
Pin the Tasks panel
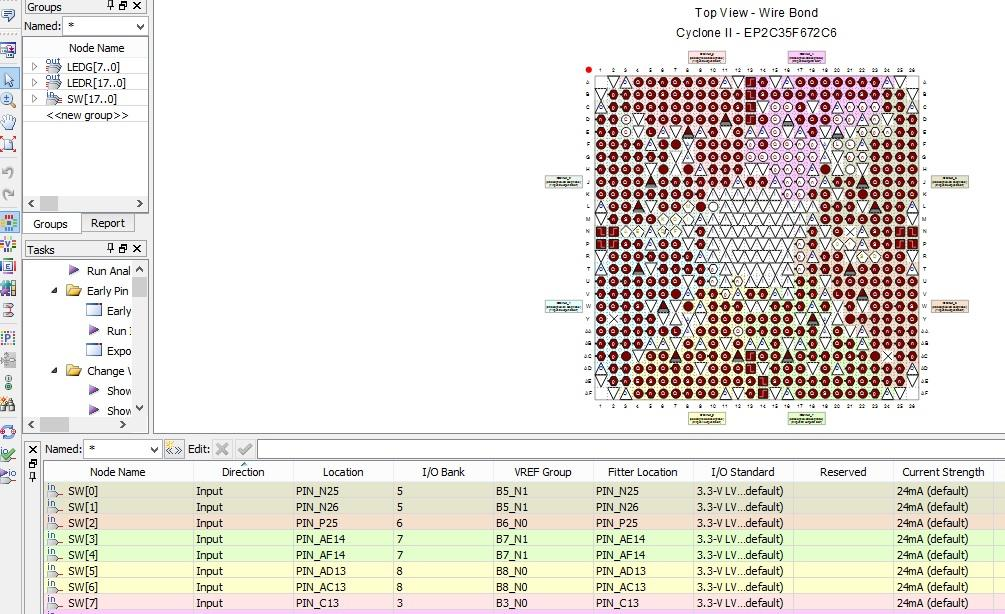(x=111, y=248)
